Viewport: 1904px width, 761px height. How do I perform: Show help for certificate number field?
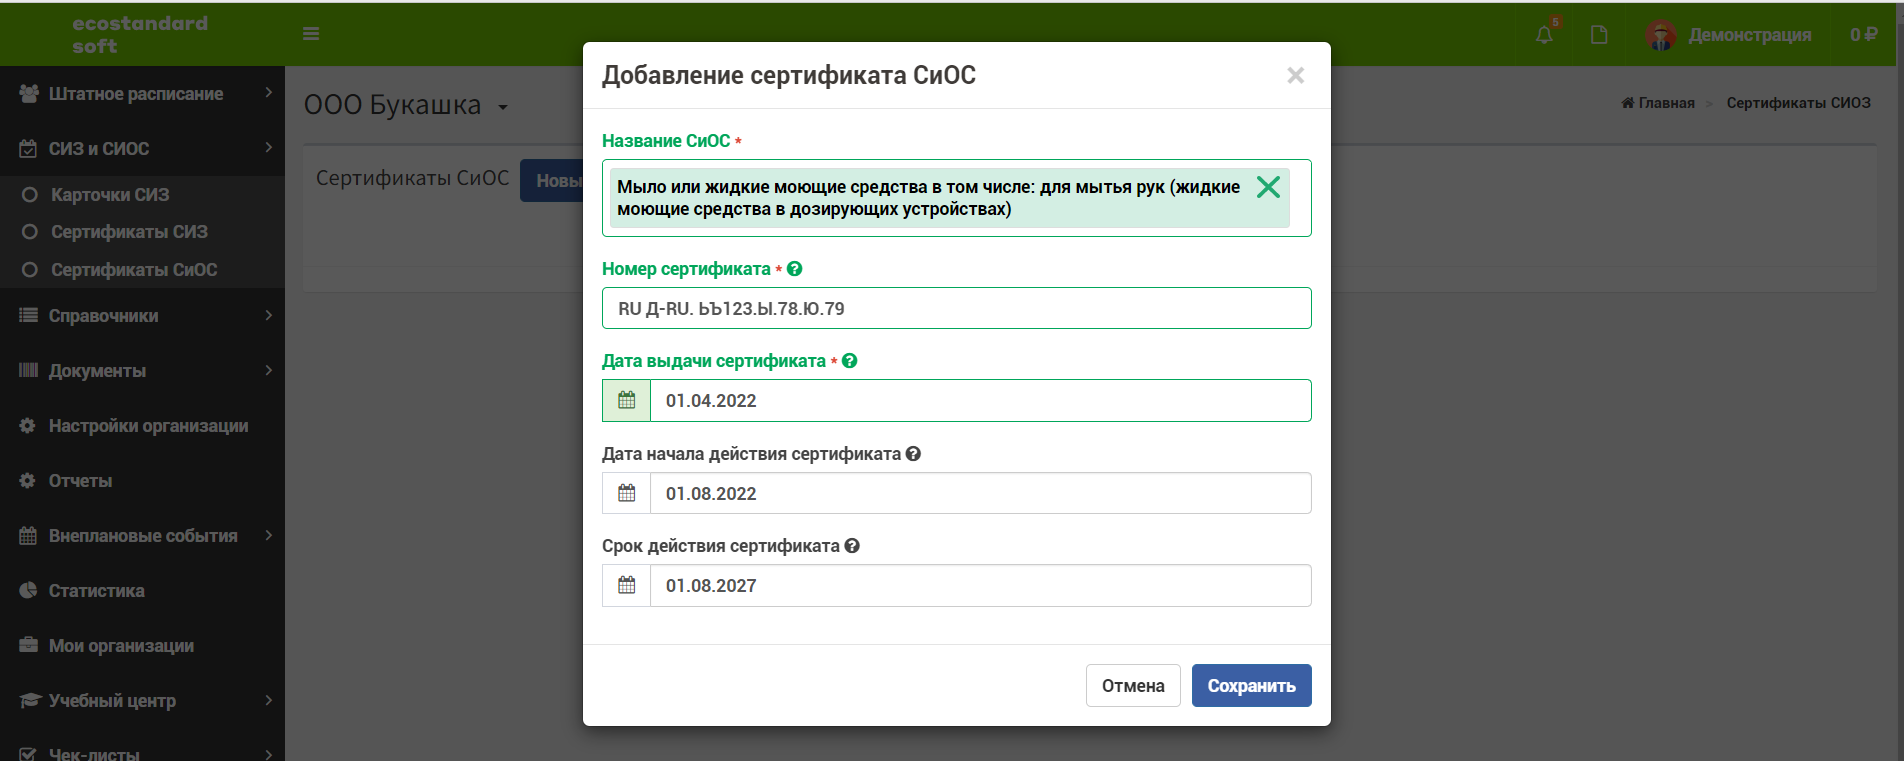click(795, 269)
